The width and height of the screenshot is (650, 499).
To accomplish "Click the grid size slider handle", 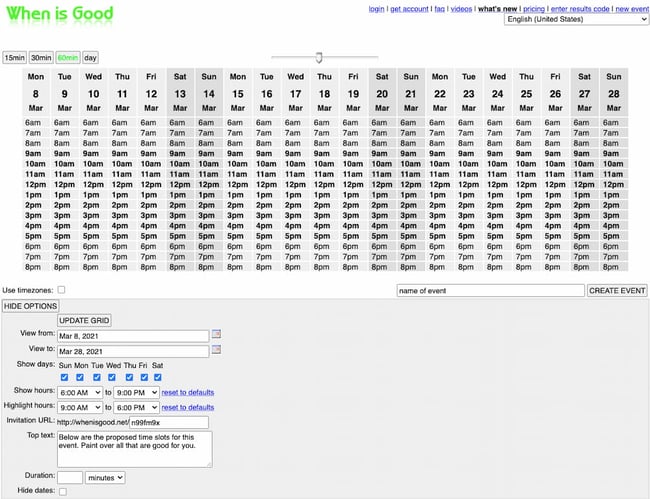I will [319, 57].
